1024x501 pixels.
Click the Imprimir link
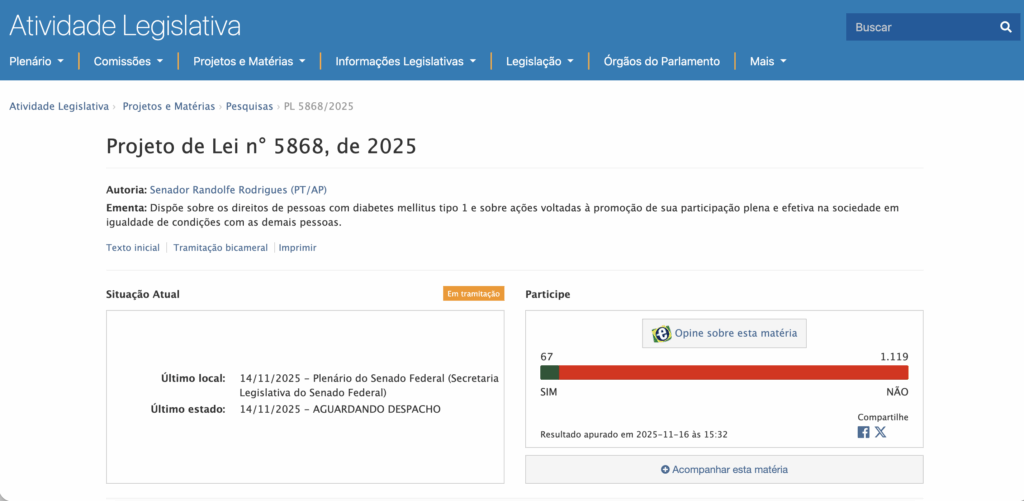[298, 247]
